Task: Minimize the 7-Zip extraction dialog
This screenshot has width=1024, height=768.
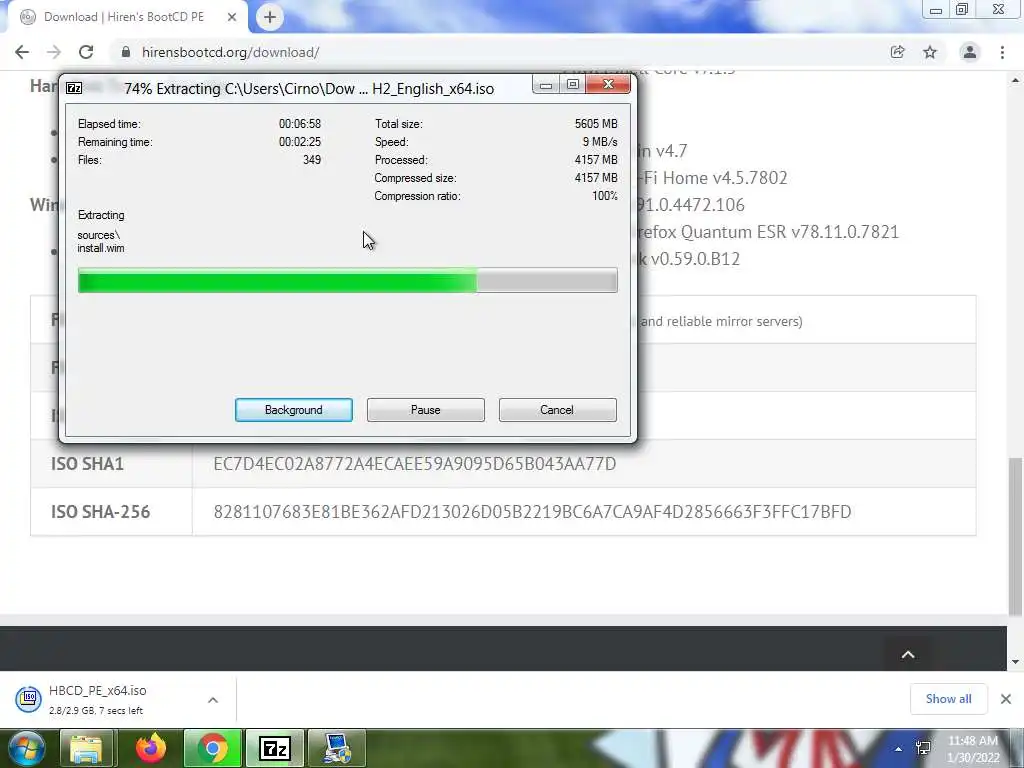Action: [546, 85]
